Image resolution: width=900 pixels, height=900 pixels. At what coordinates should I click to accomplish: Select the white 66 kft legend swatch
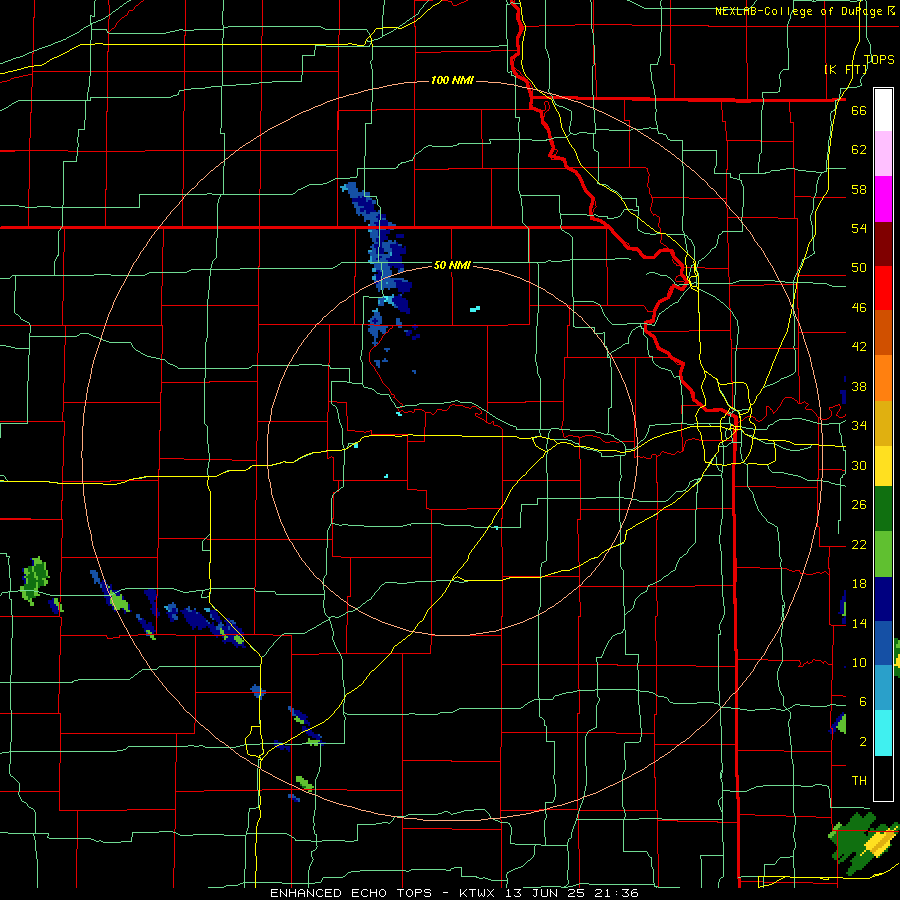883,110
